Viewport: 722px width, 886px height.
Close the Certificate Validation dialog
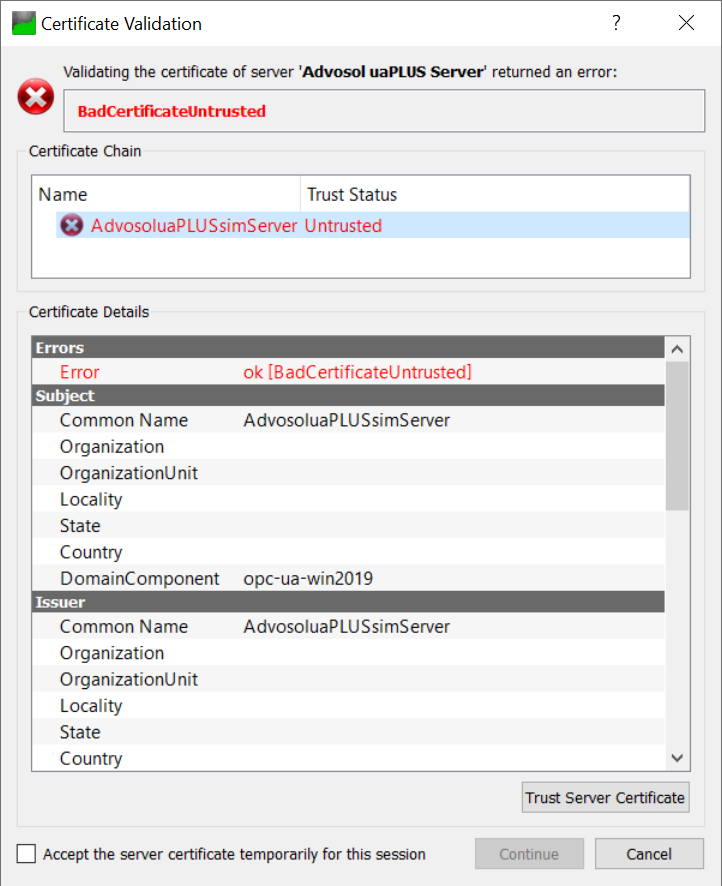click(x=686, y=23)
